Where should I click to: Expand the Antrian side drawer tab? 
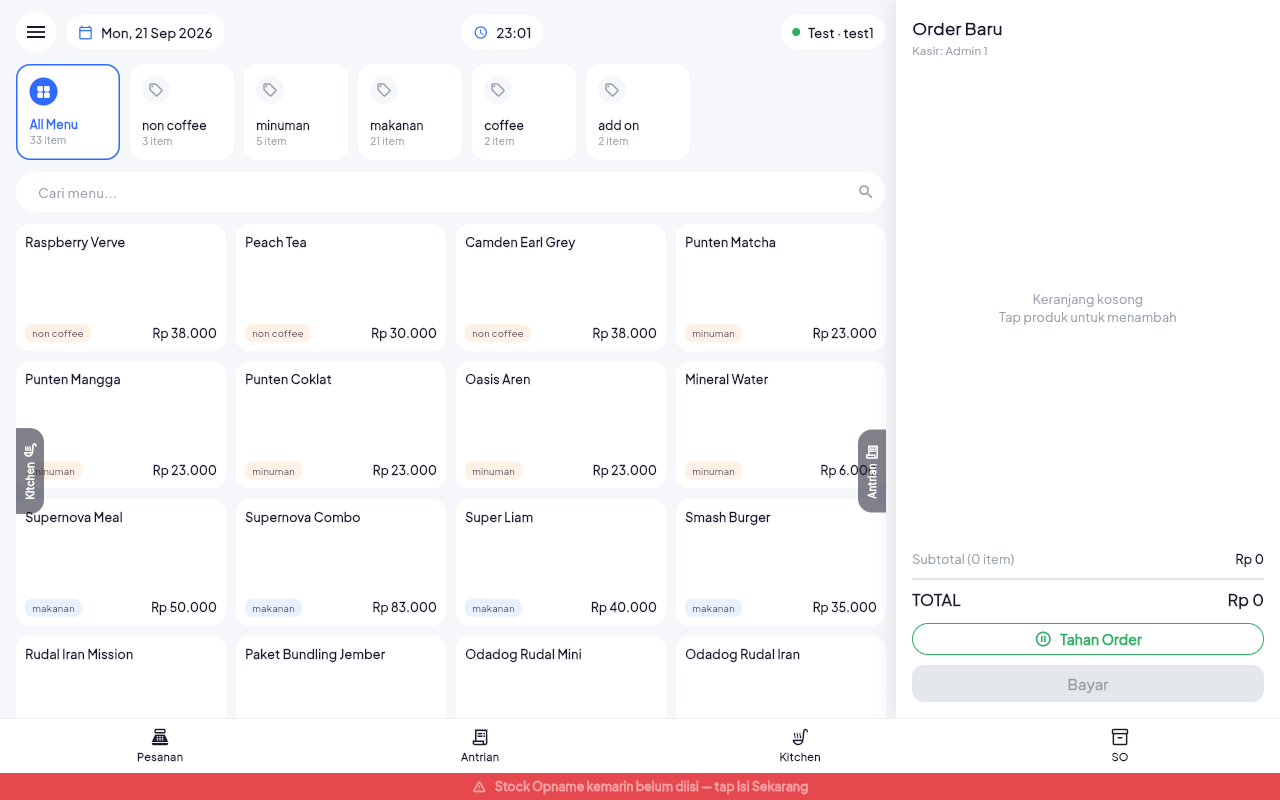point(872,471)
